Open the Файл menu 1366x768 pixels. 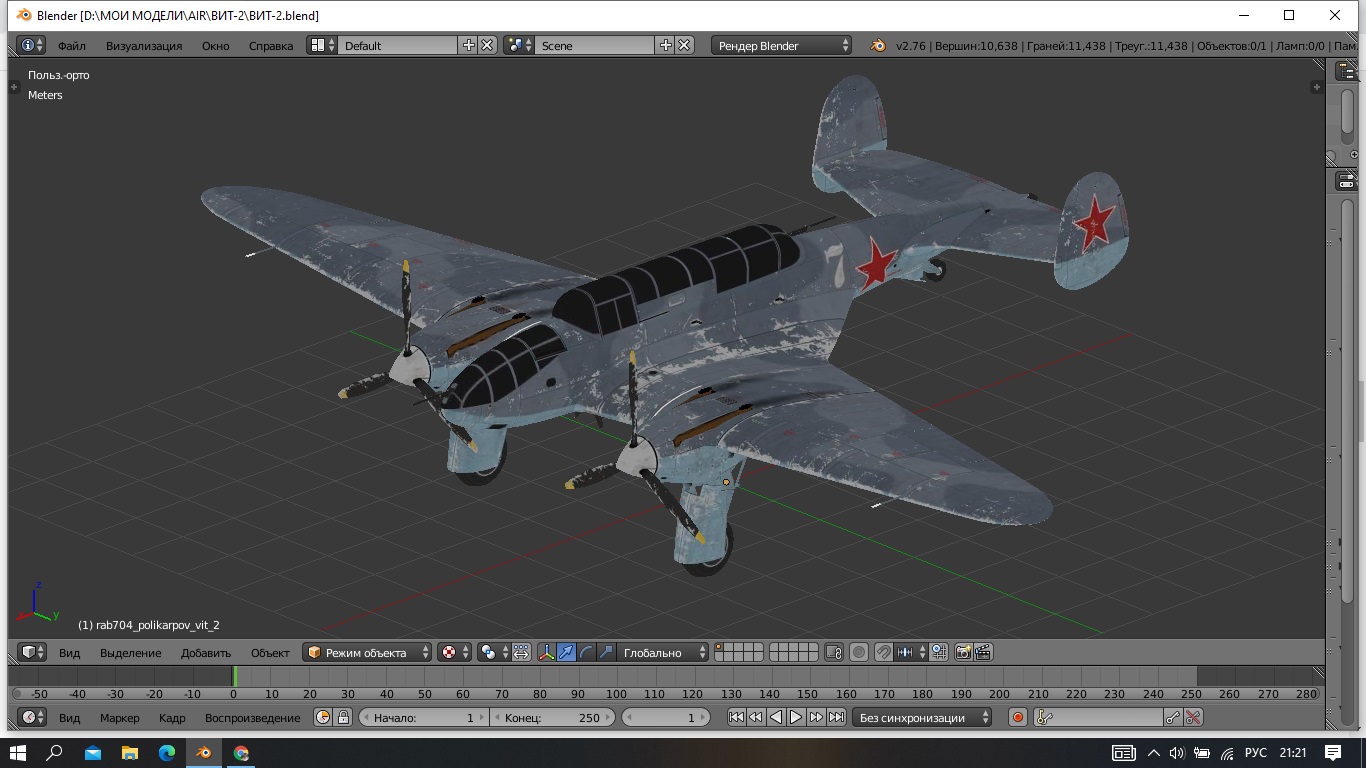(71, 45)
